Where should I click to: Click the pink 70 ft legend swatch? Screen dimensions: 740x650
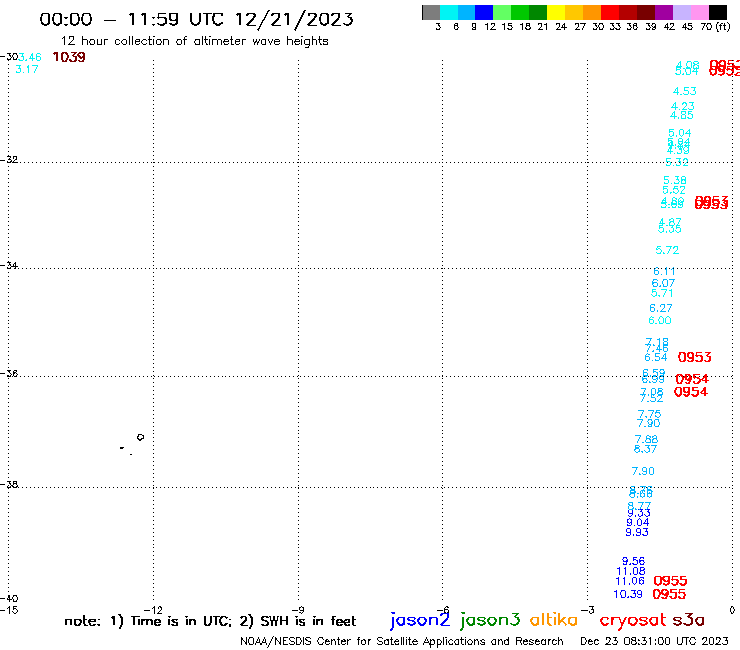click(x=699, y=12)
